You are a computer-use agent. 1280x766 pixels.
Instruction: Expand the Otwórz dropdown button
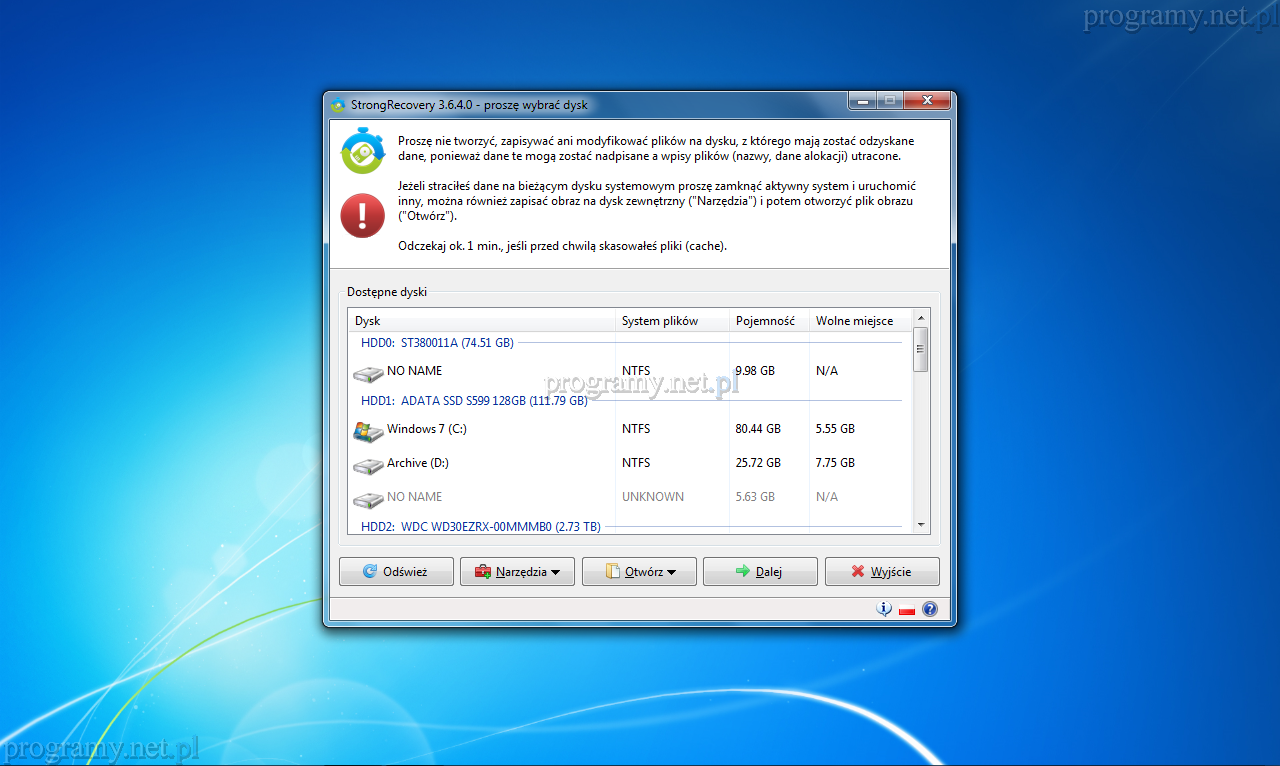639,572
